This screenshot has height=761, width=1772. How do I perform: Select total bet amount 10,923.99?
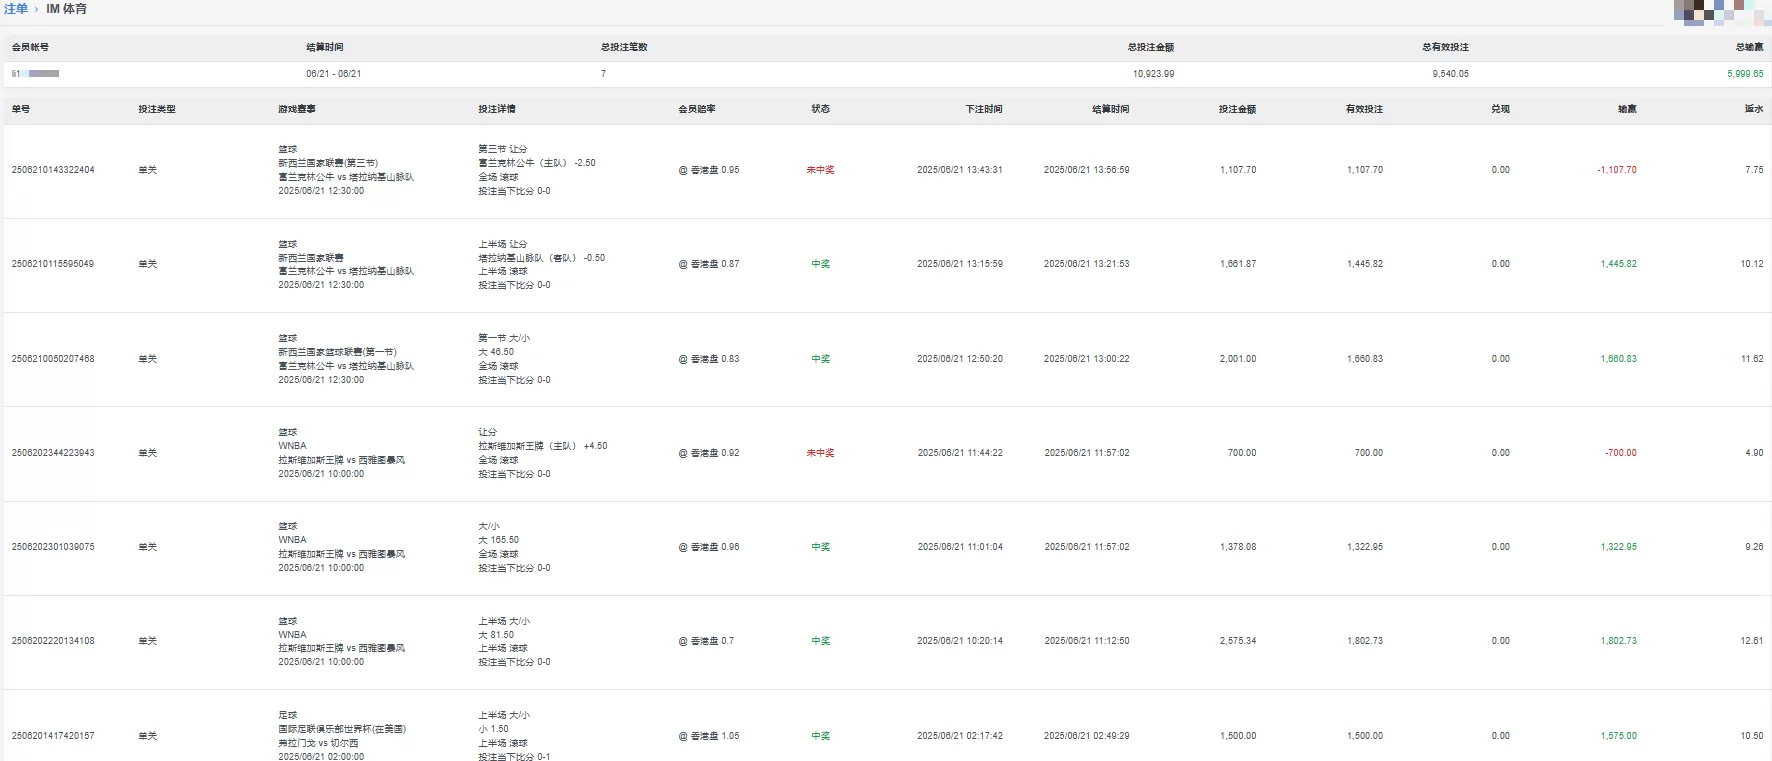[x=1154, y=74]
